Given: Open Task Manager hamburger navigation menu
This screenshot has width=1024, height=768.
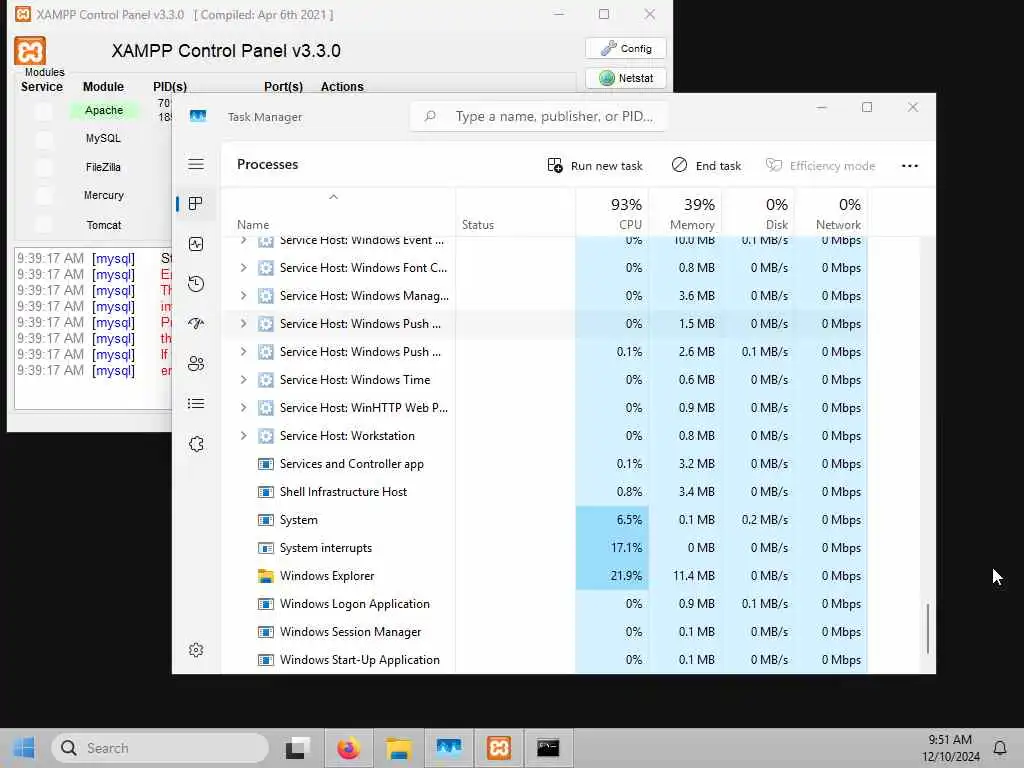Looking at the screenshot, I should 196,164.
